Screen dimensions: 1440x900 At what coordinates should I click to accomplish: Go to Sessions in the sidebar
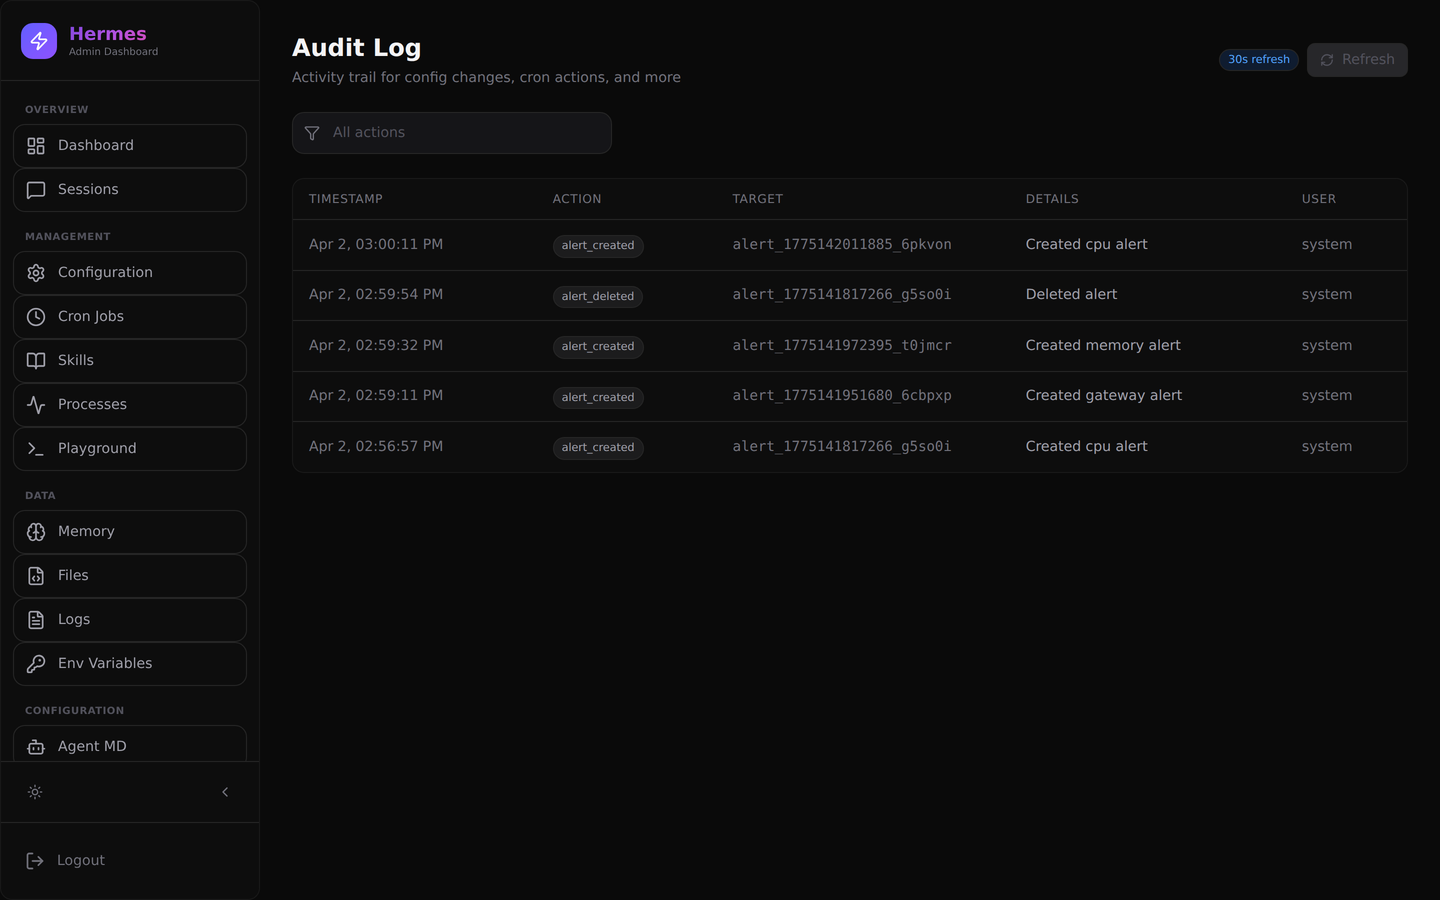click(x=130, y=190)
